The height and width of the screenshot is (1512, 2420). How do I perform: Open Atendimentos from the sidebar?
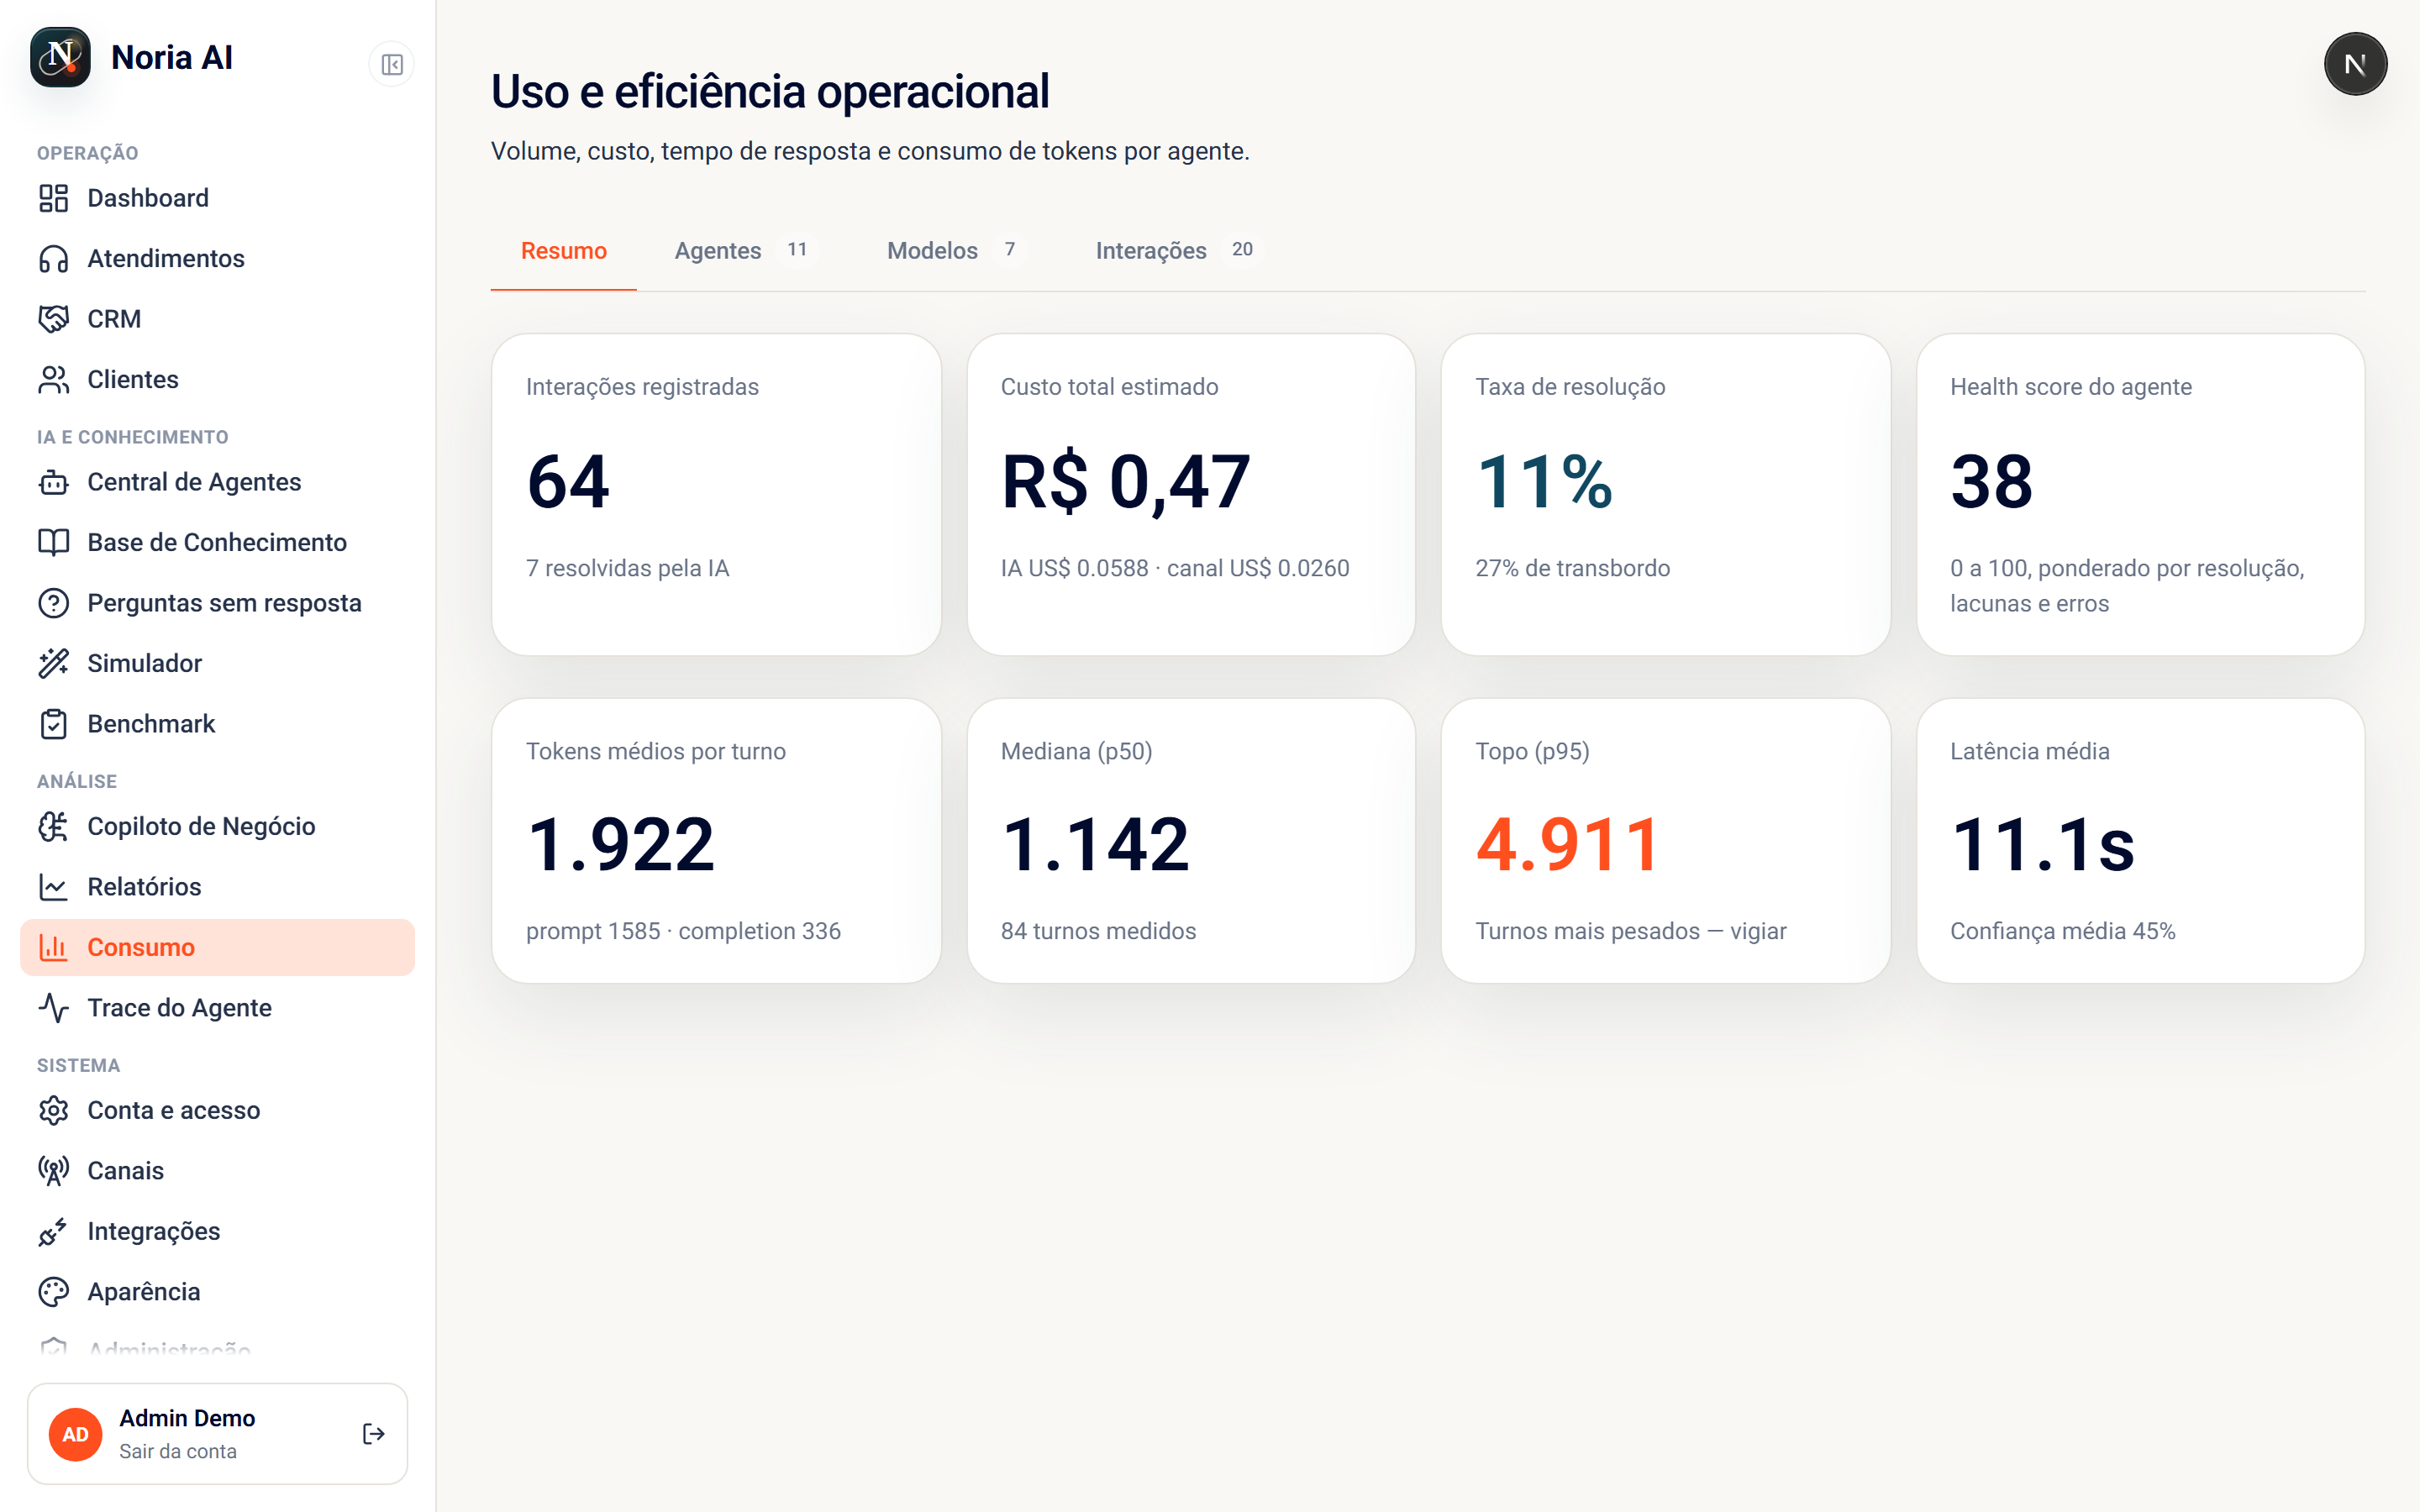click(217, 259)
